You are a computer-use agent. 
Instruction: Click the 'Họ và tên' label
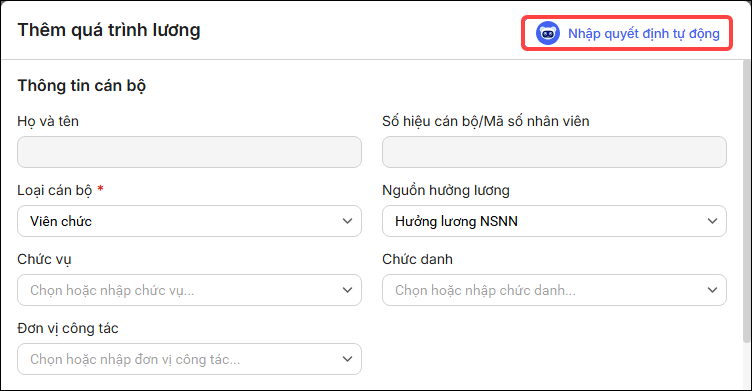tap(48, 121)
